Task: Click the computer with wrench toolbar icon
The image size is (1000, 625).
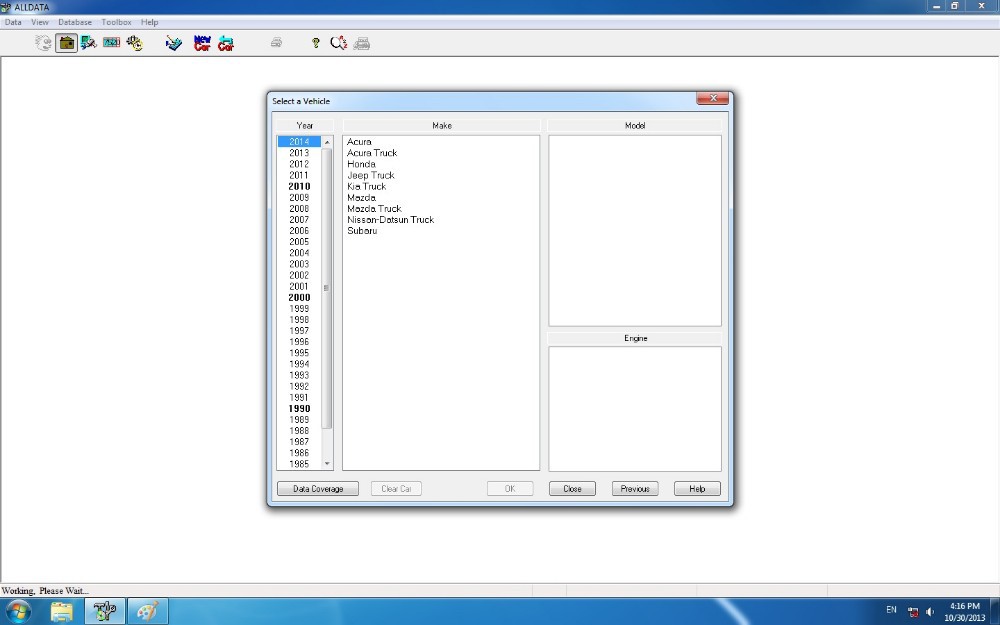Action: [x=89, y=43]
